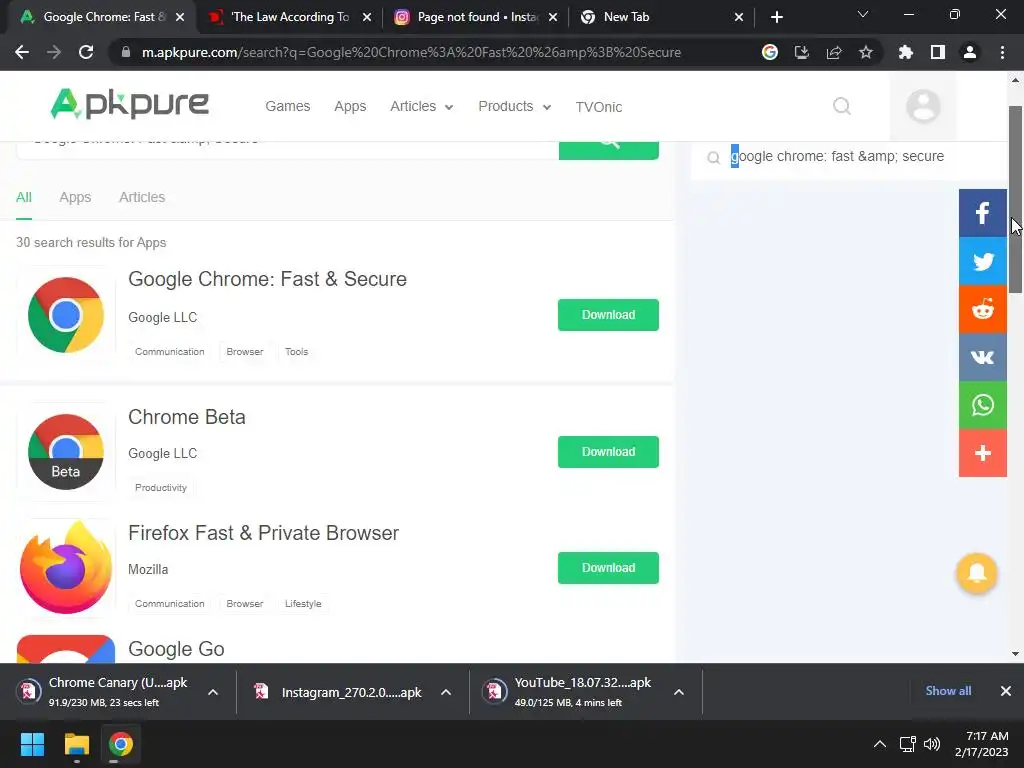Show hidden system tray icons

coord(880,744)
